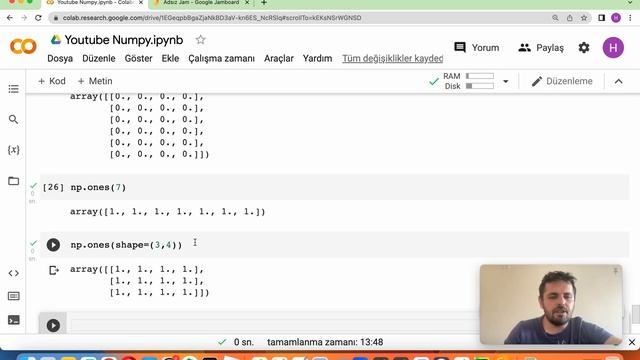Open a new browser tab

tap(264, 3)
